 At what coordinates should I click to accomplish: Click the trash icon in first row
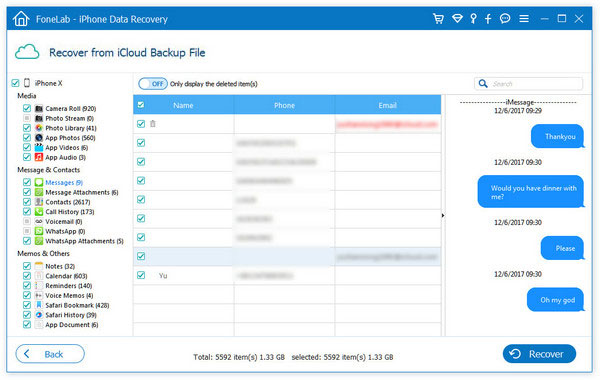click(x=153, y=124)
